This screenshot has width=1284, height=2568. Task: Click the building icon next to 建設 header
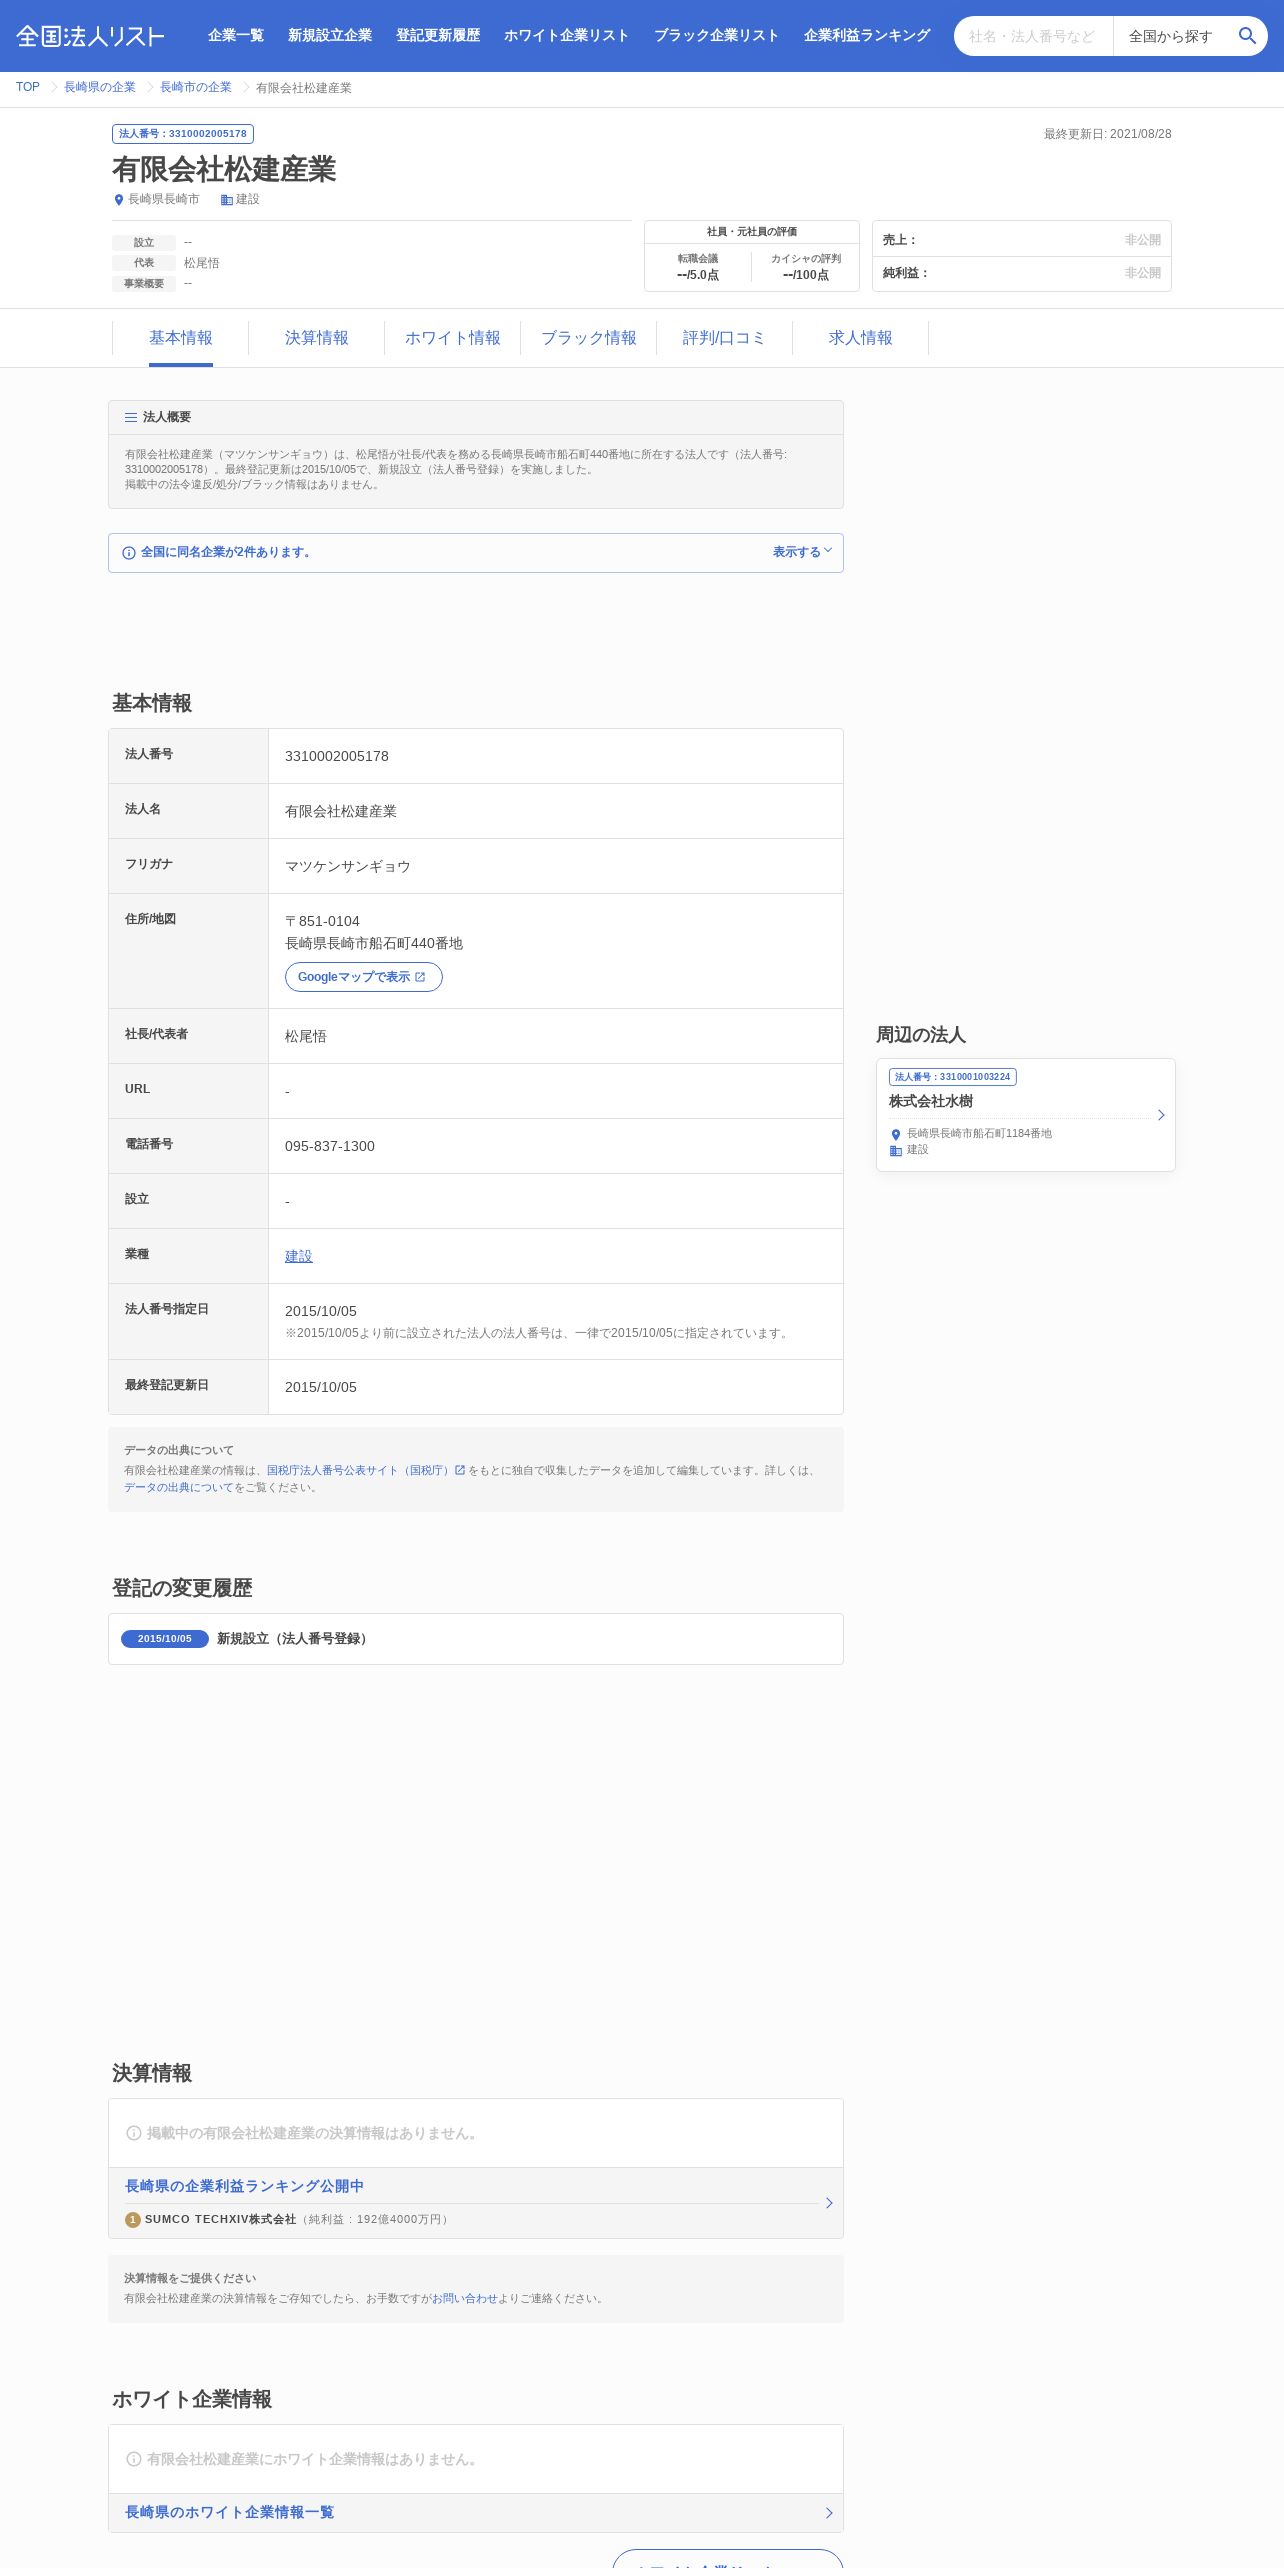click(227, 200)
